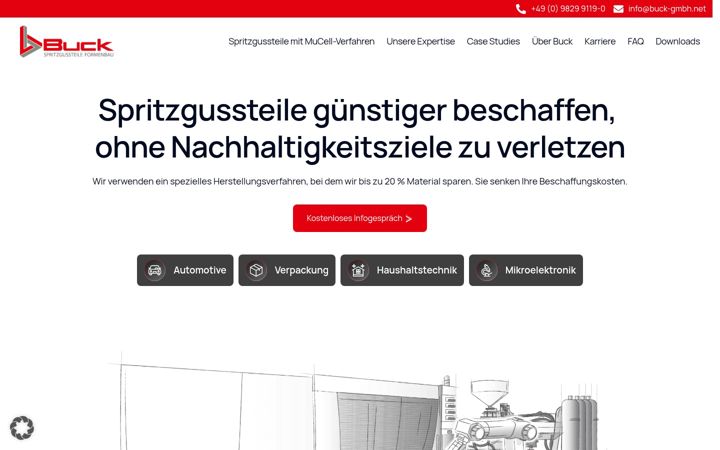
Task: Click the phone icon in the top bar
Action: [520, 9]
